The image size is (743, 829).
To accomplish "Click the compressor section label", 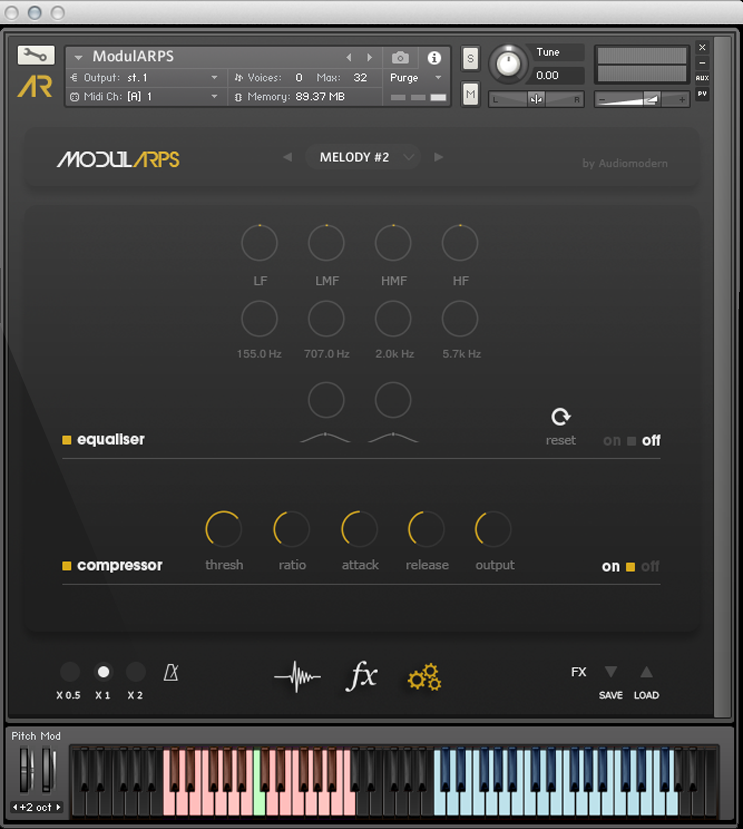I will pos(120,565).
